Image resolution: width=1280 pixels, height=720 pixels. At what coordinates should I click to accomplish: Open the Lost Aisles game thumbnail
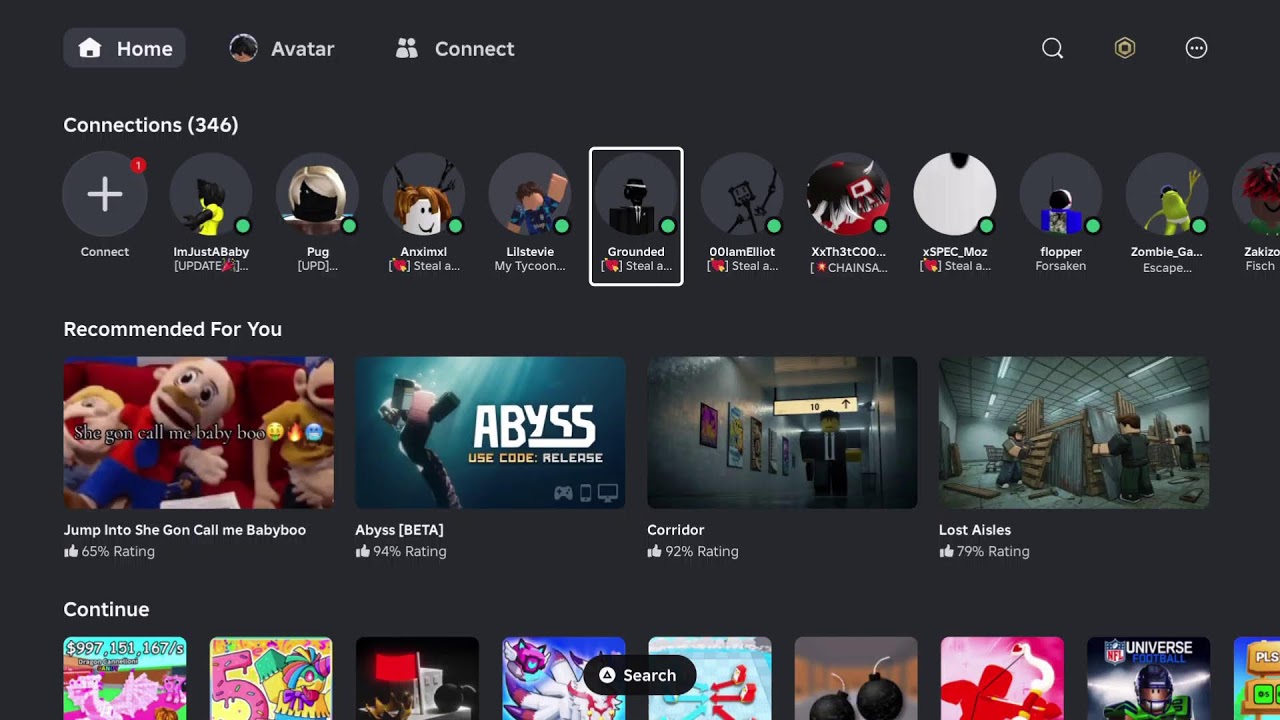coord(1074,433)
